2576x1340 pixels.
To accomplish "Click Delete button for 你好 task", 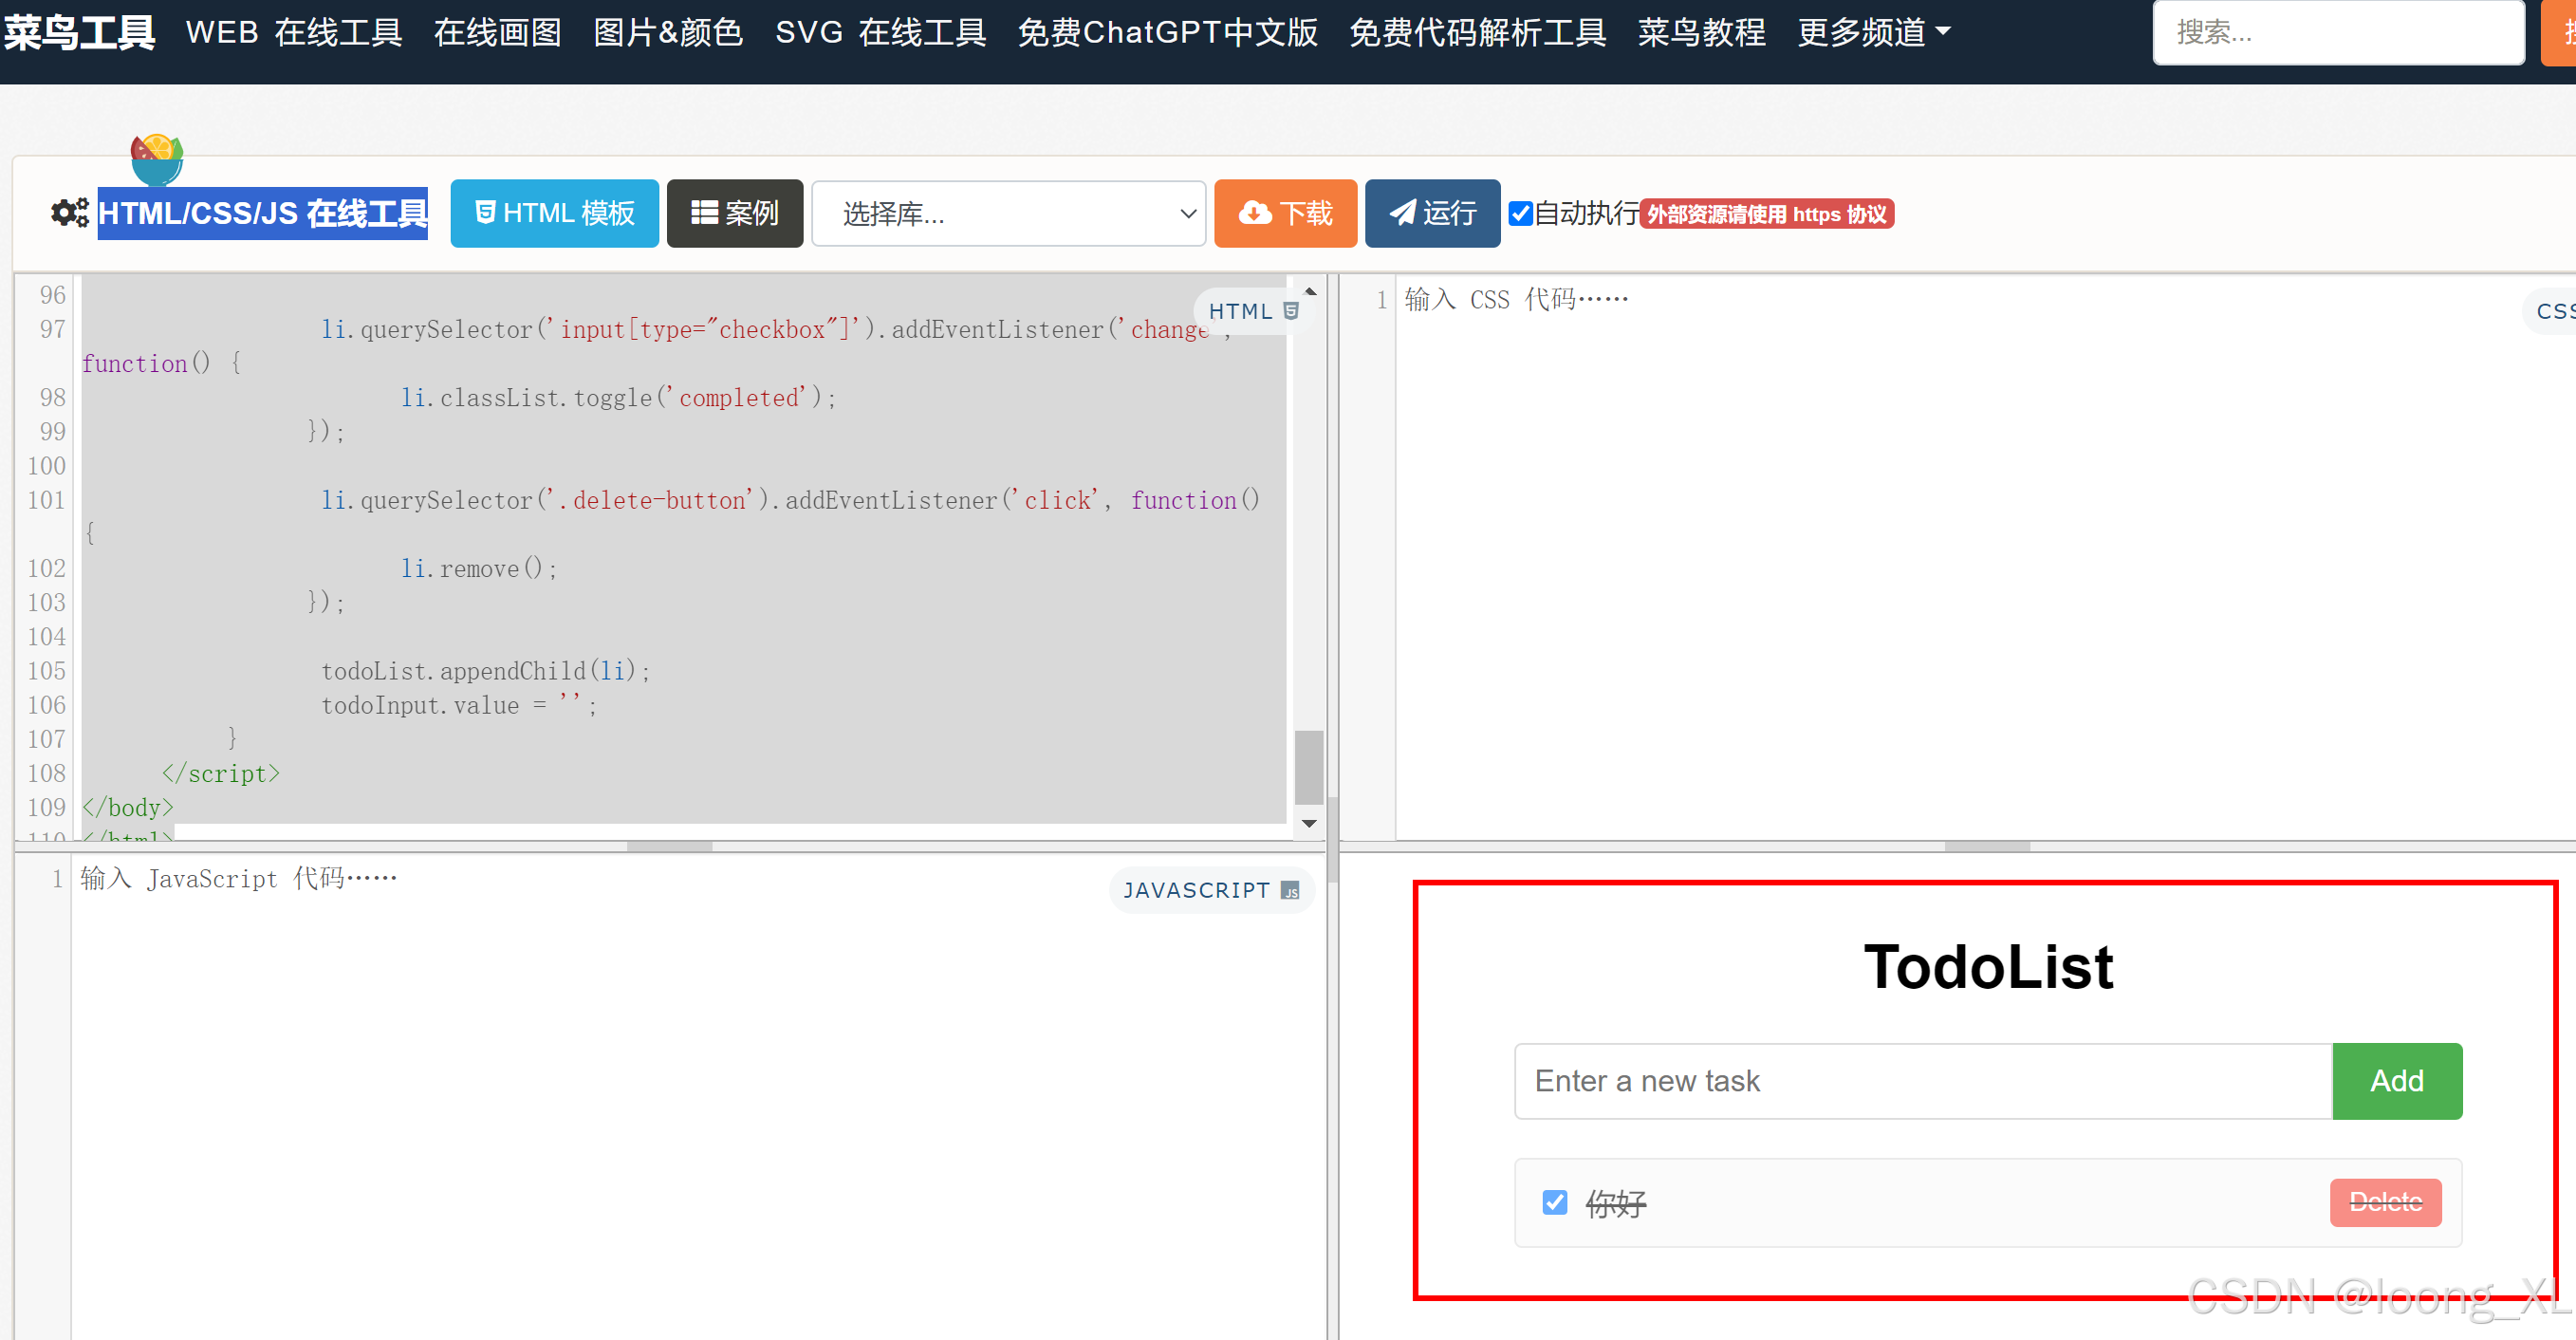I will [2385, 1202].
